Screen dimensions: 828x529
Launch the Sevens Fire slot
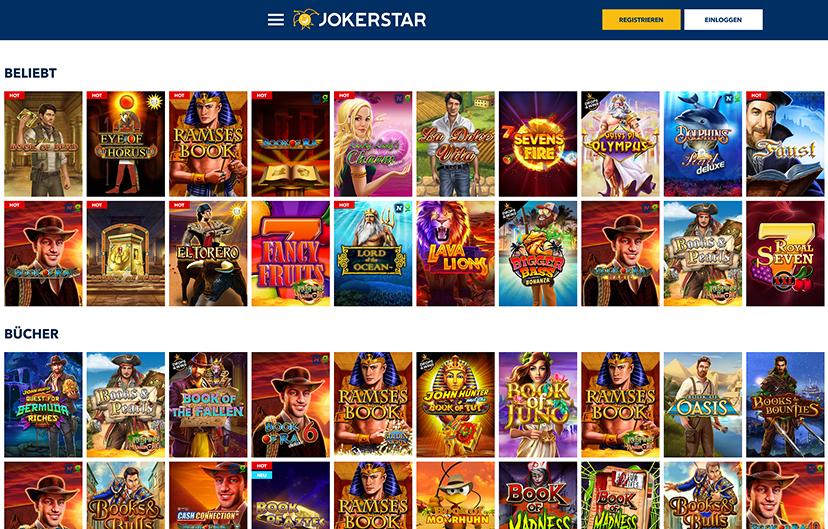click(x=538, y=144)
